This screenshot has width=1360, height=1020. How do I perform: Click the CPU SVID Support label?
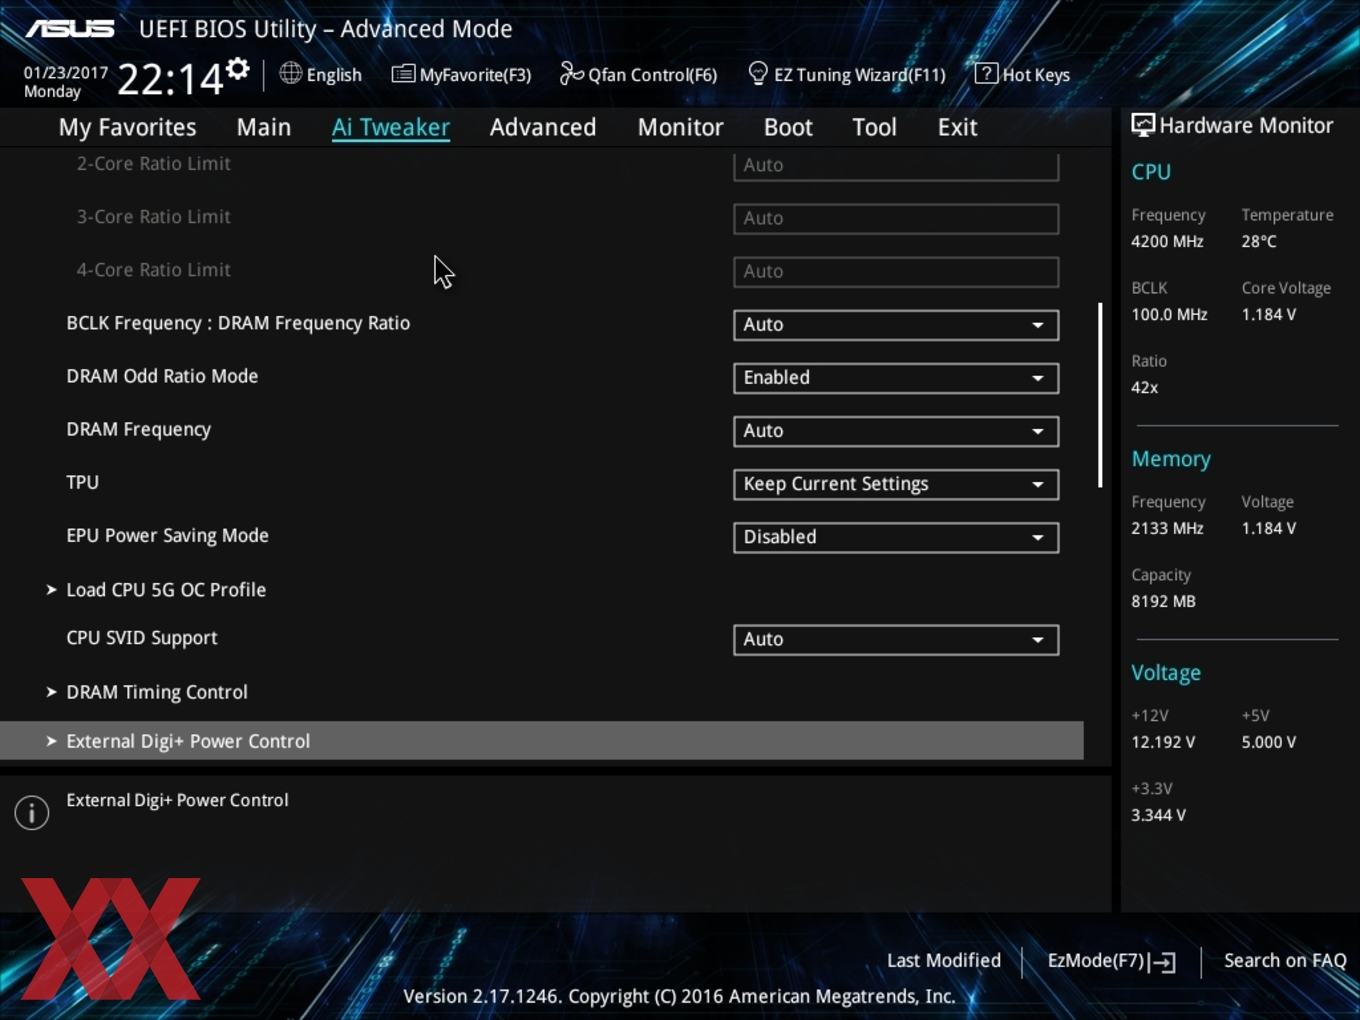click(142, 638)
